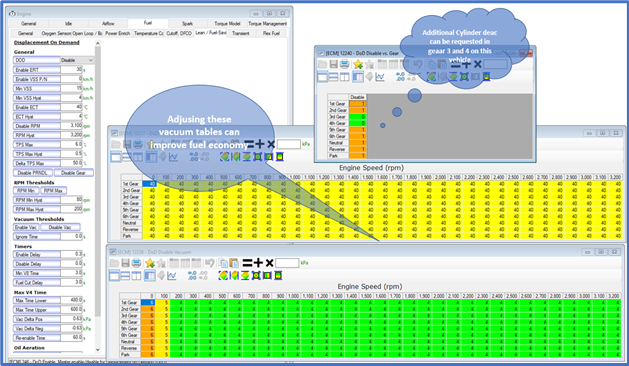Click the print icon in DoD Disable Vacuum toolbar
This screenshot has height=366, width=629.
[136, 263]
